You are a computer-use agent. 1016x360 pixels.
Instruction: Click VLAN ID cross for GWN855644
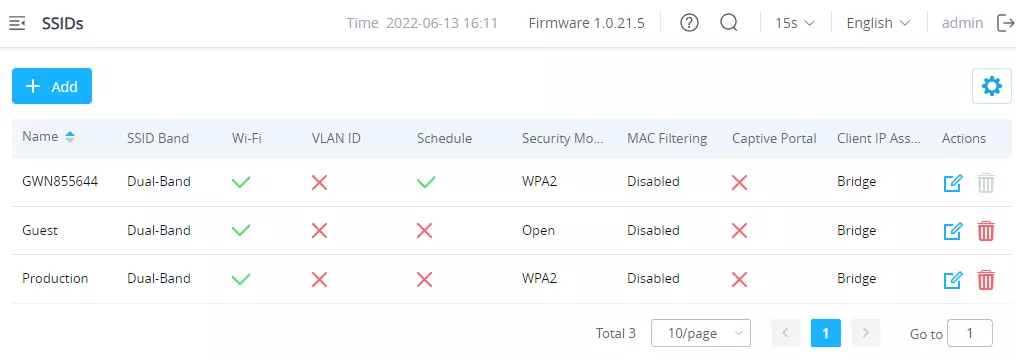[319, 183]
